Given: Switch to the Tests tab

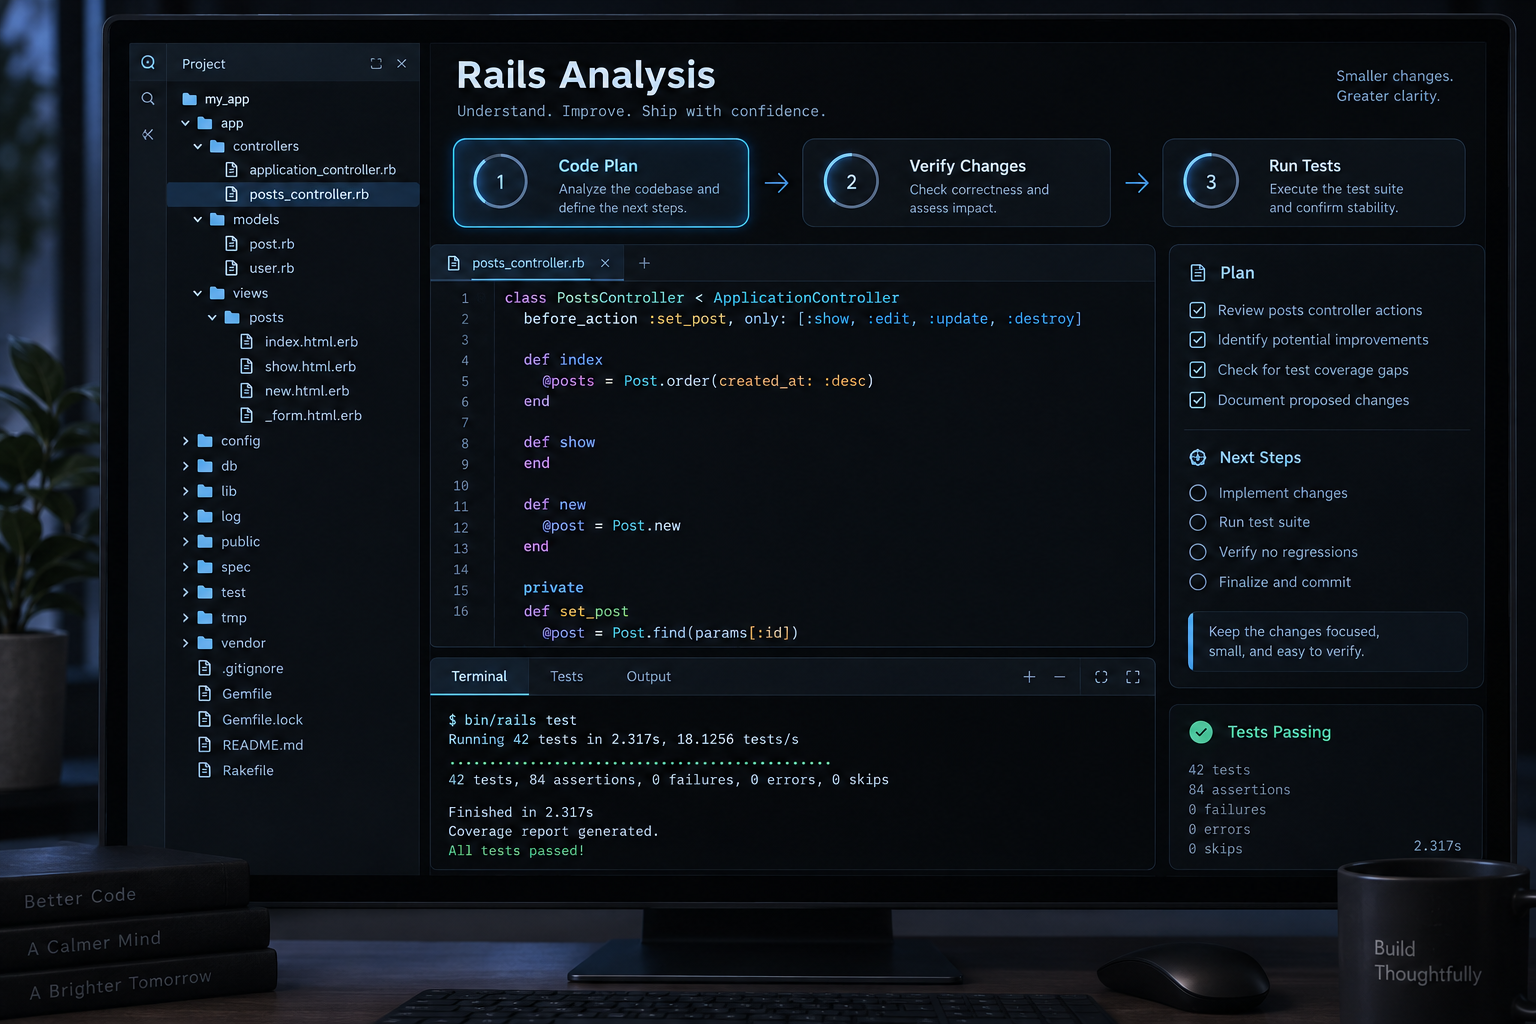Looking at the screenshot, I should tap(566, 677).
